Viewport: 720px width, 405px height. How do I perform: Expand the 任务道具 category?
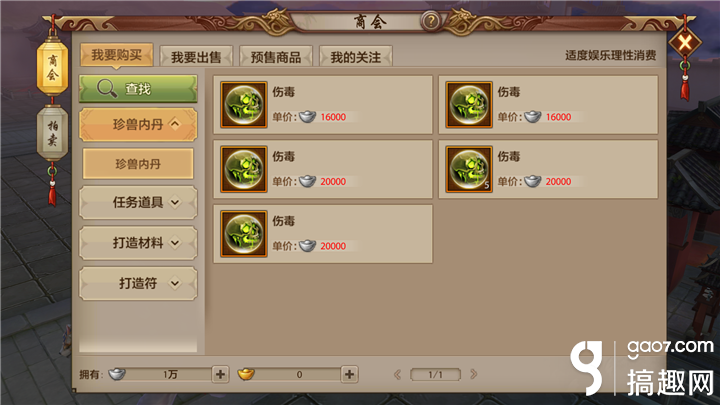[138, 202]
